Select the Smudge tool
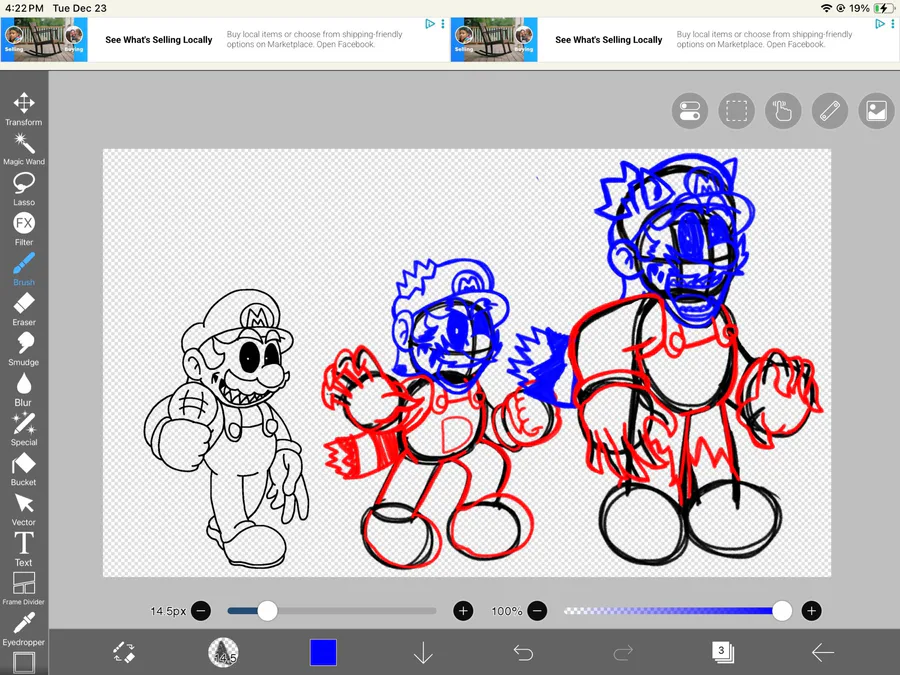900x675 pixels. click(24, 349)
